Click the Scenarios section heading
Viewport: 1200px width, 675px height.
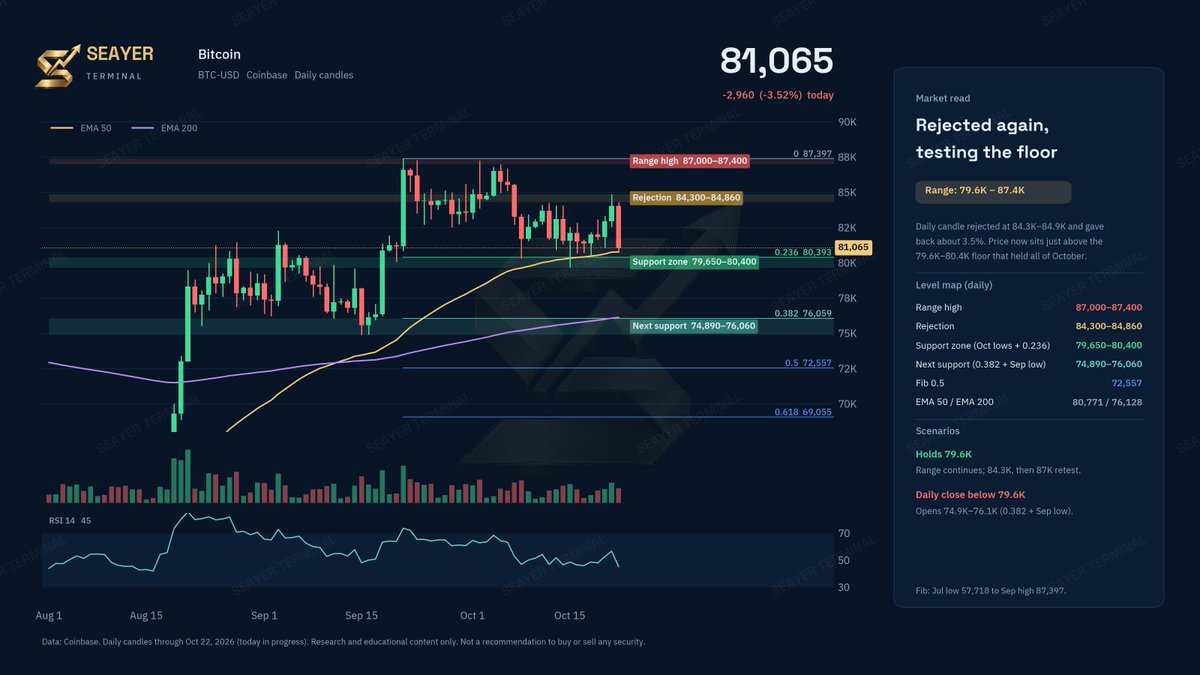click(x=936, y=431)
